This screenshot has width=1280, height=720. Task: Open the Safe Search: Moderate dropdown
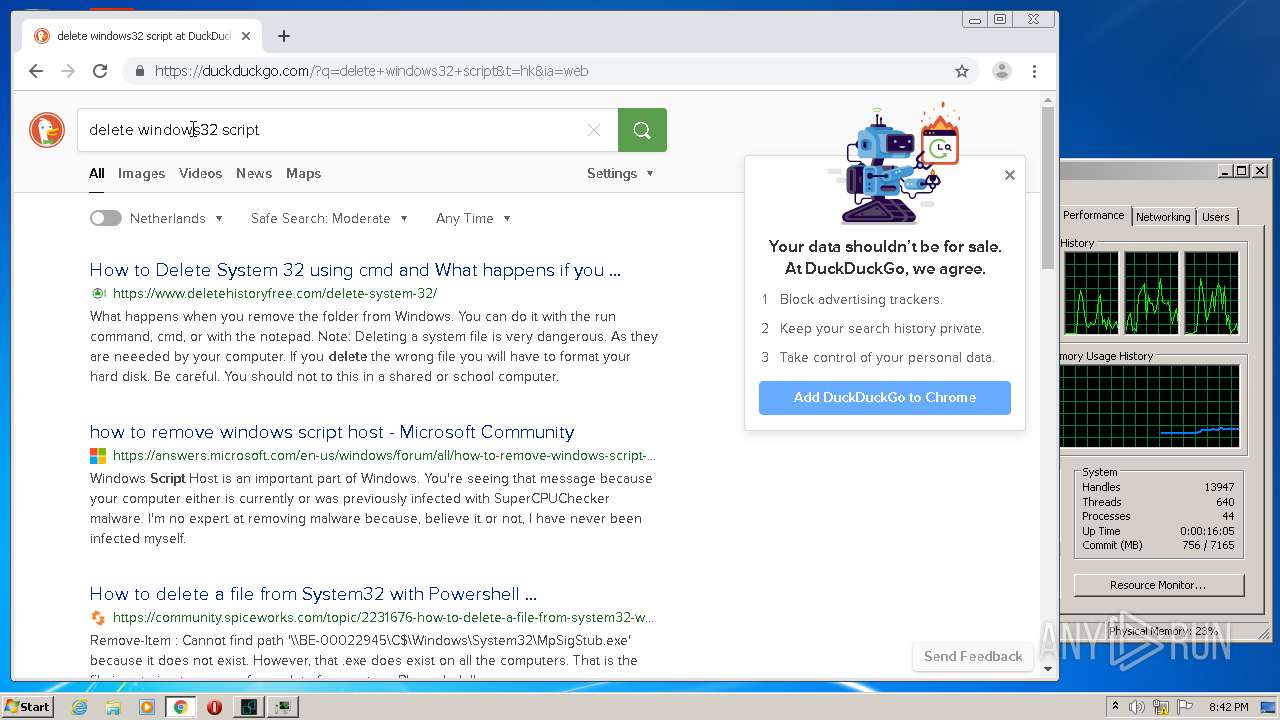click(x=329, y=218)
